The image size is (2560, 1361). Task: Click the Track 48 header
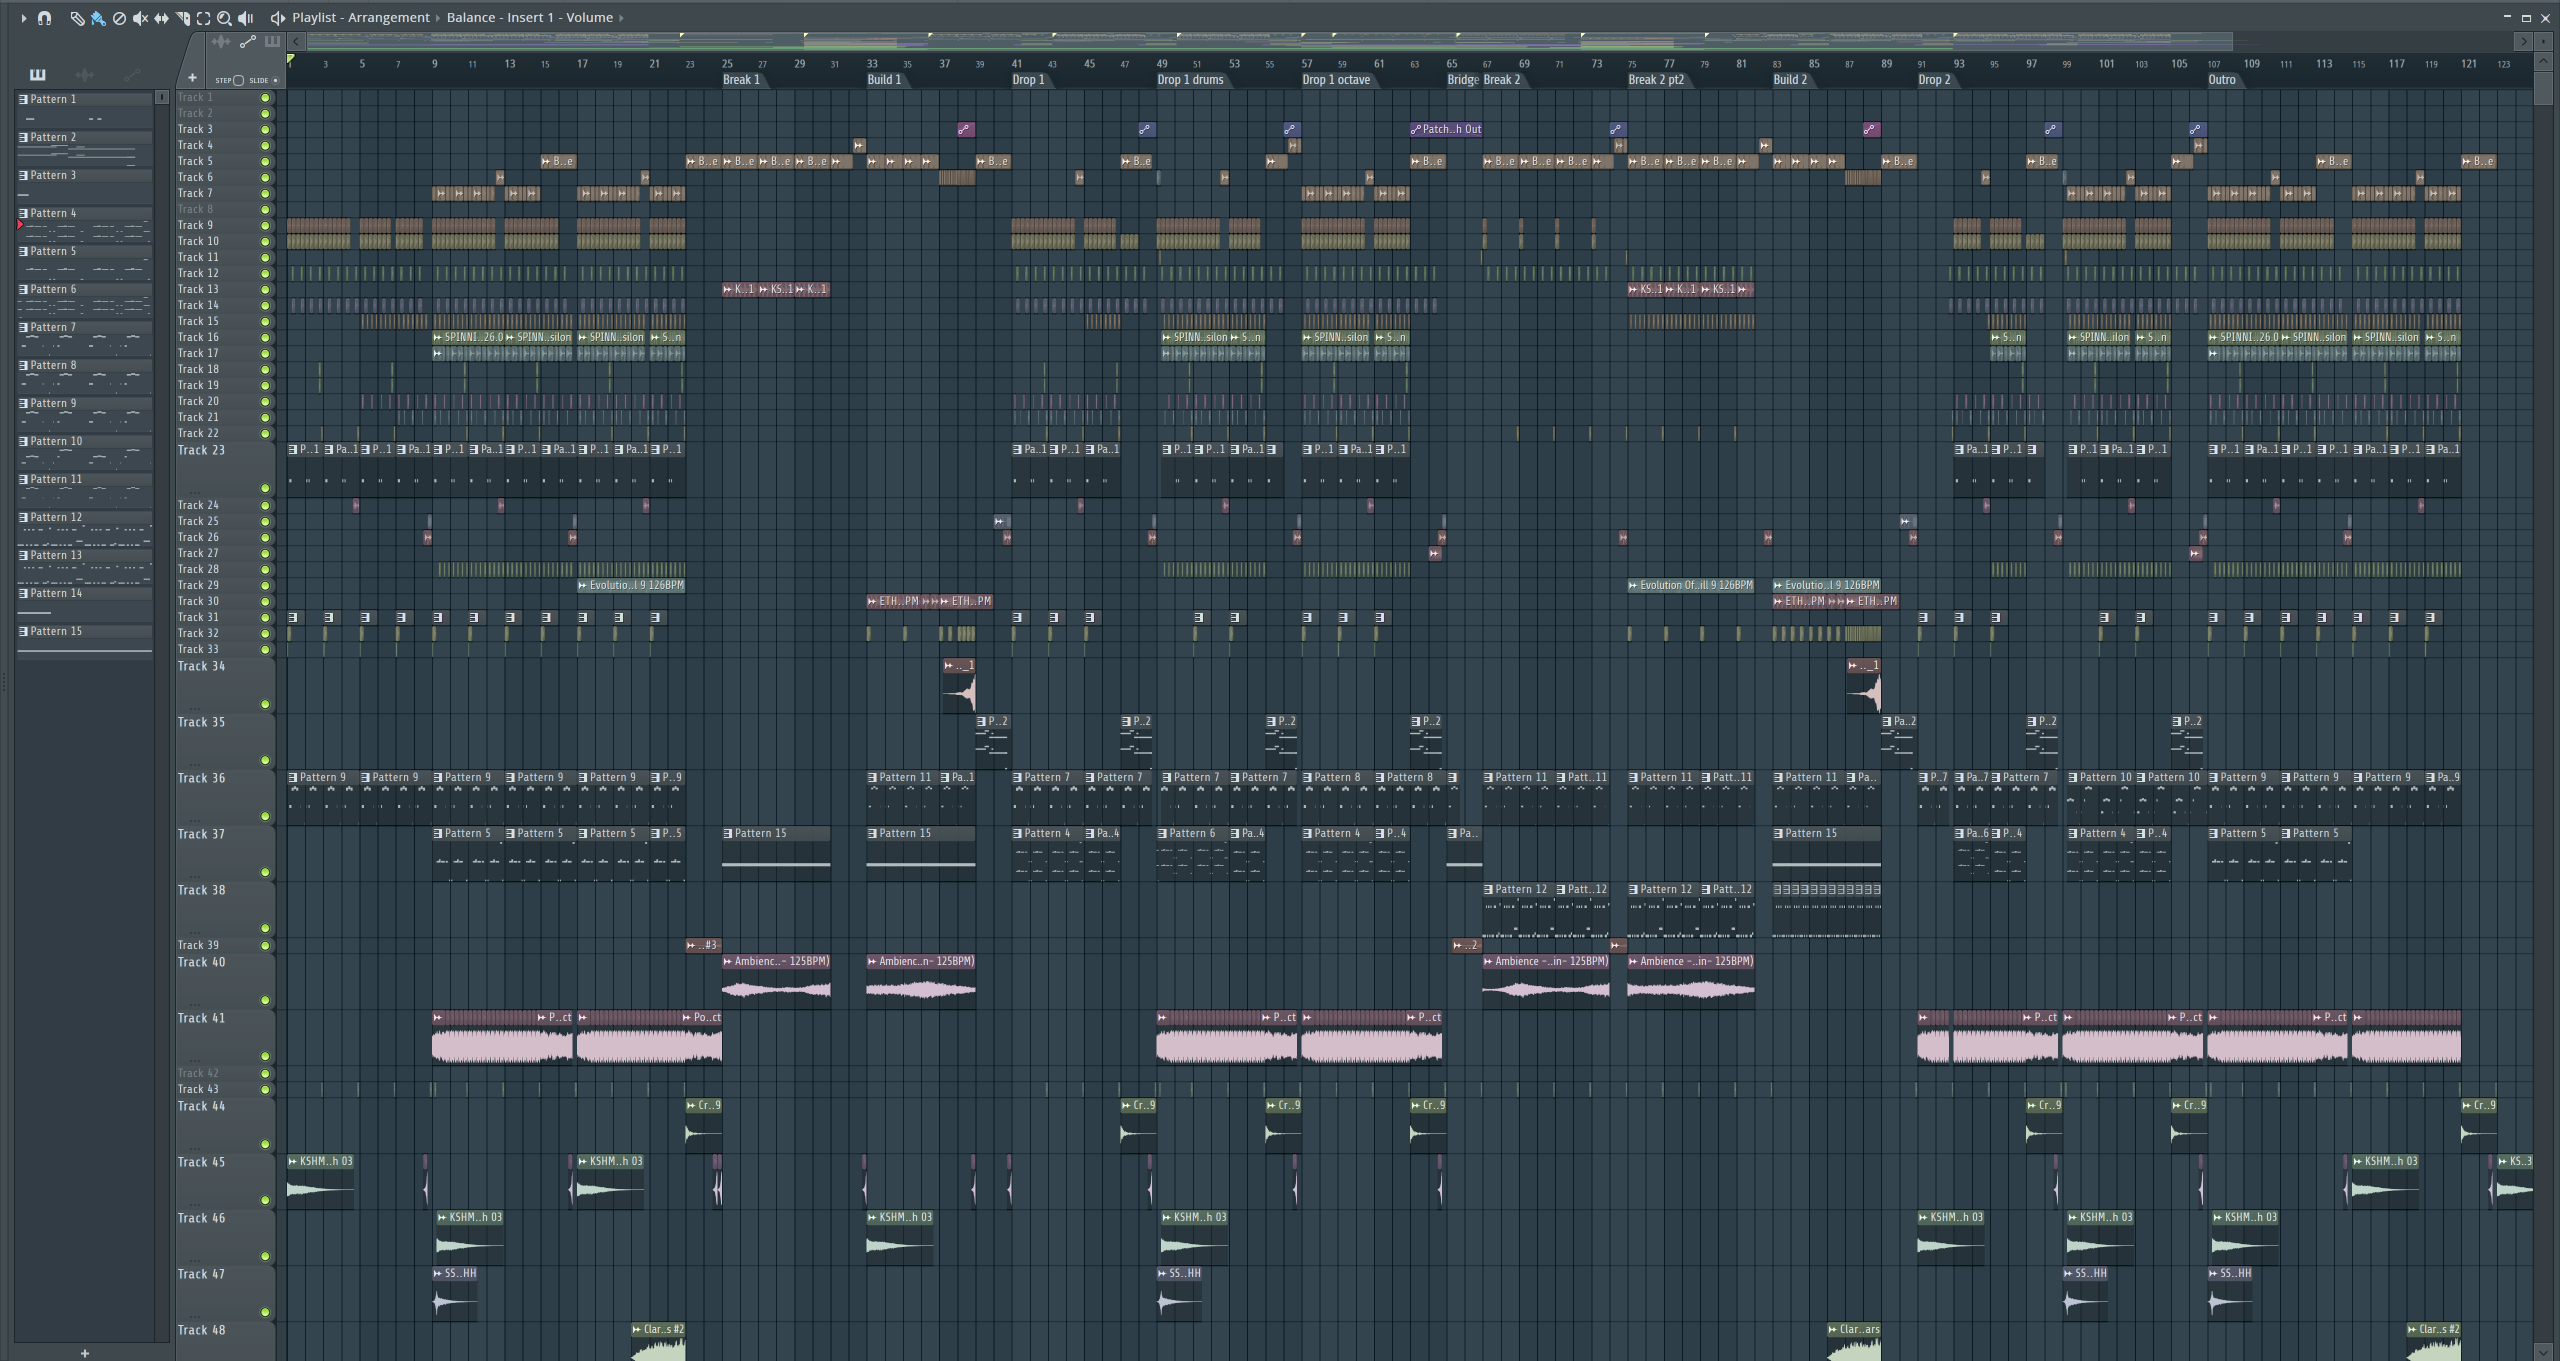[225, 1341]
